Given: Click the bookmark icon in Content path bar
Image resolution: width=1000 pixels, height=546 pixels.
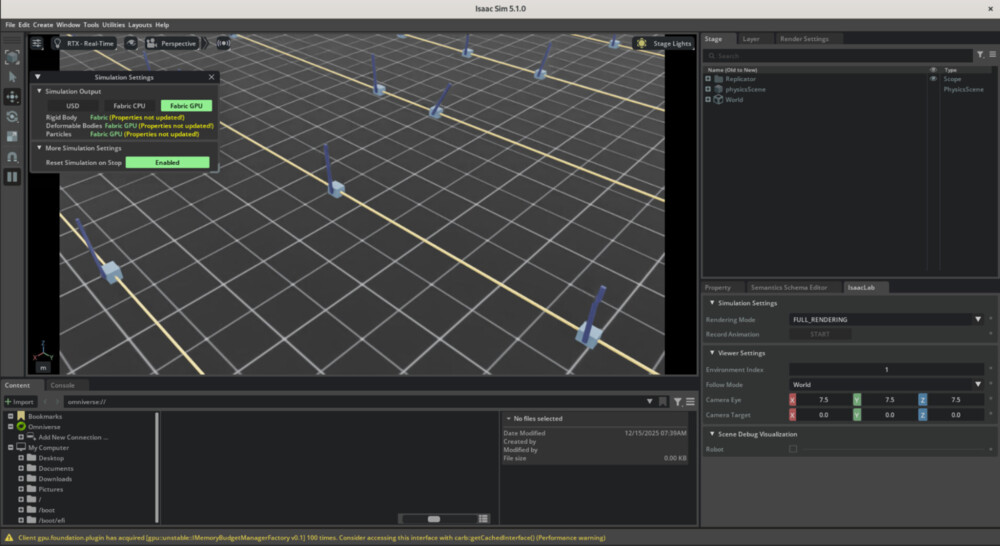Looking at the screenshot, I should (662, 401).
